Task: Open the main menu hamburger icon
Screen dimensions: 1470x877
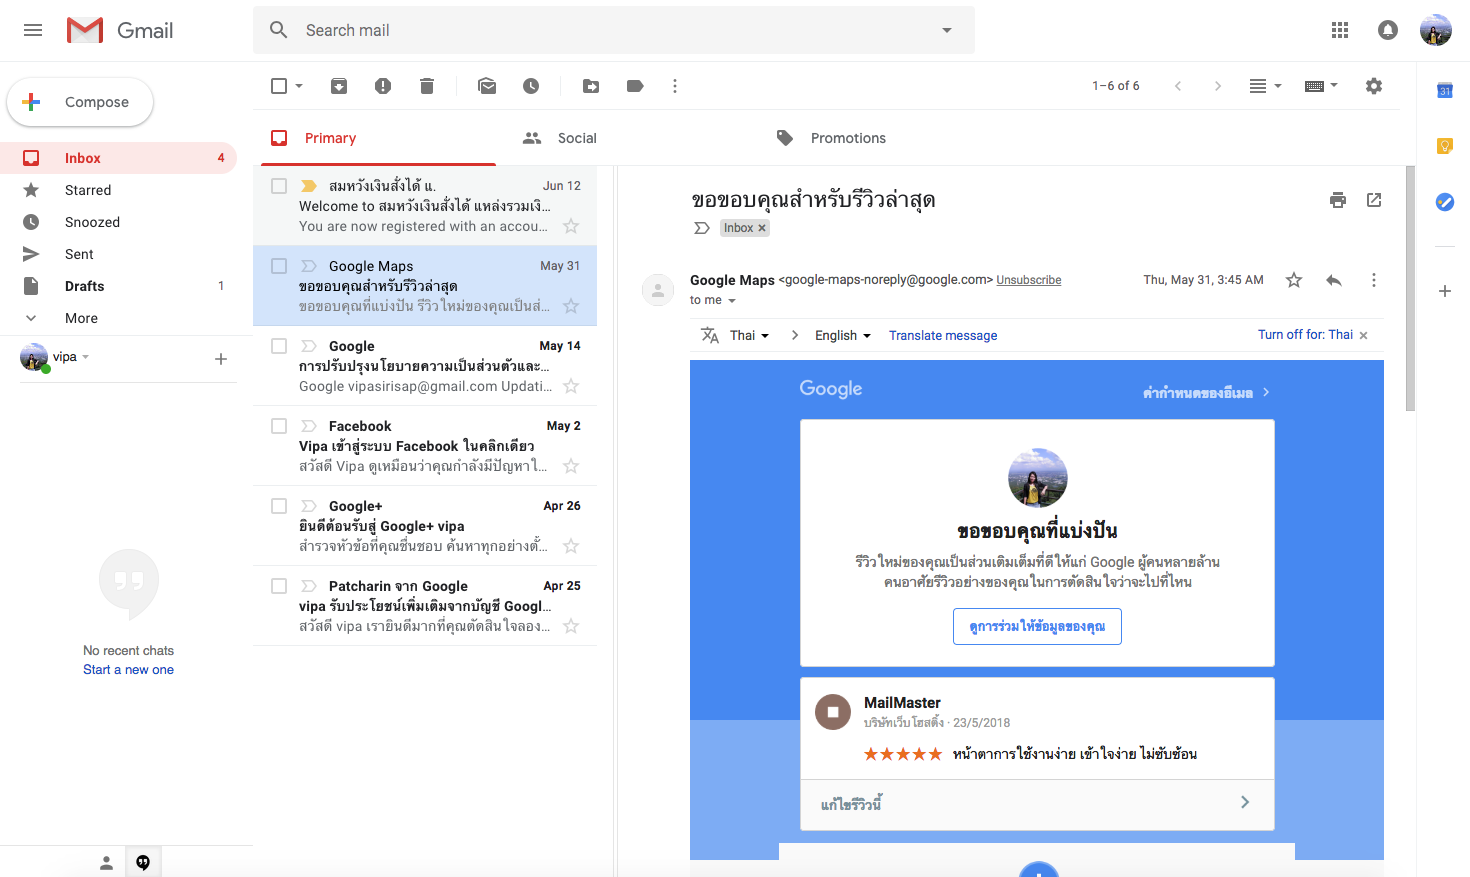Action: point(33,30)
